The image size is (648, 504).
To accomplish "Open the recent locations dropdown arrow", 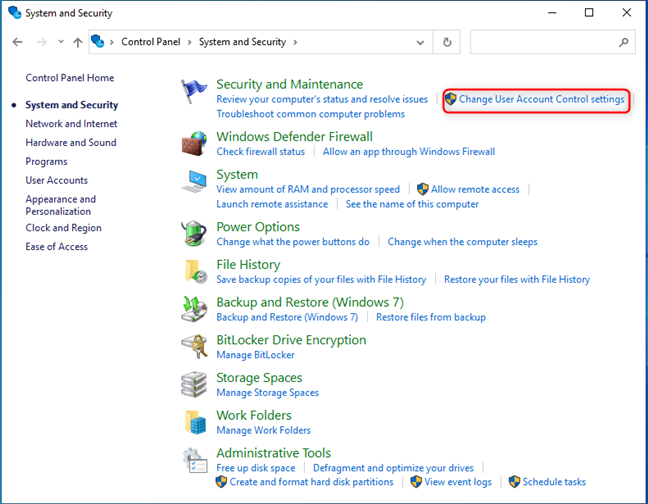I will pyautogui.click(x=61, y=42).
